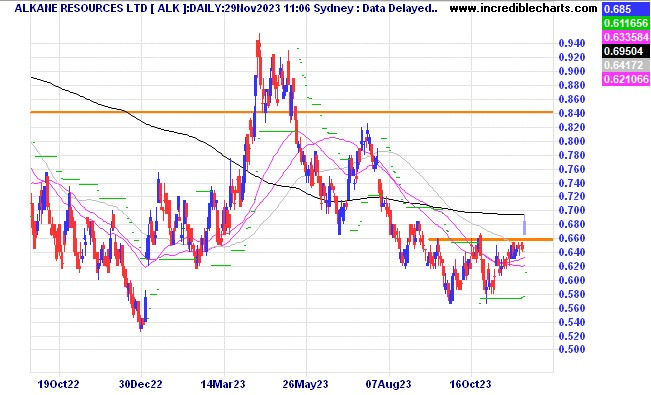The width and height of the screenshot is (651, 395).
Task: Select the magenta 0.621066 indicator label
Action: 625,79
